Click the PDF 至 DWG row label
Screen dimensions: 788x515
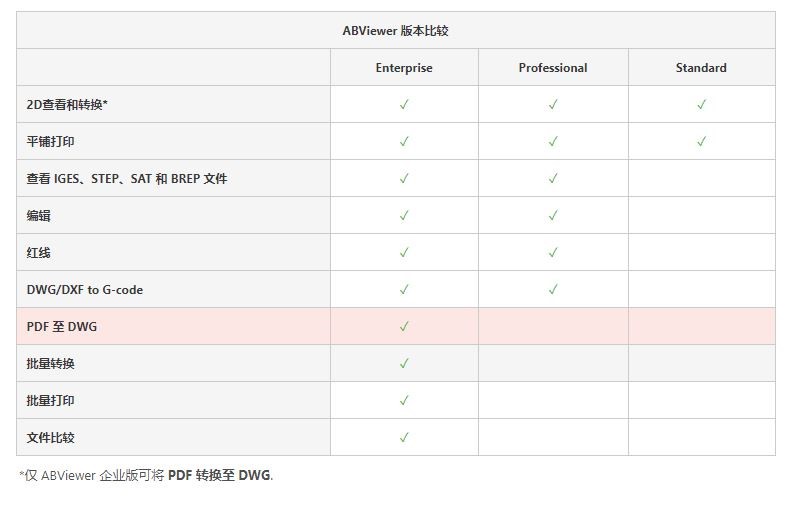coord(62,327)
